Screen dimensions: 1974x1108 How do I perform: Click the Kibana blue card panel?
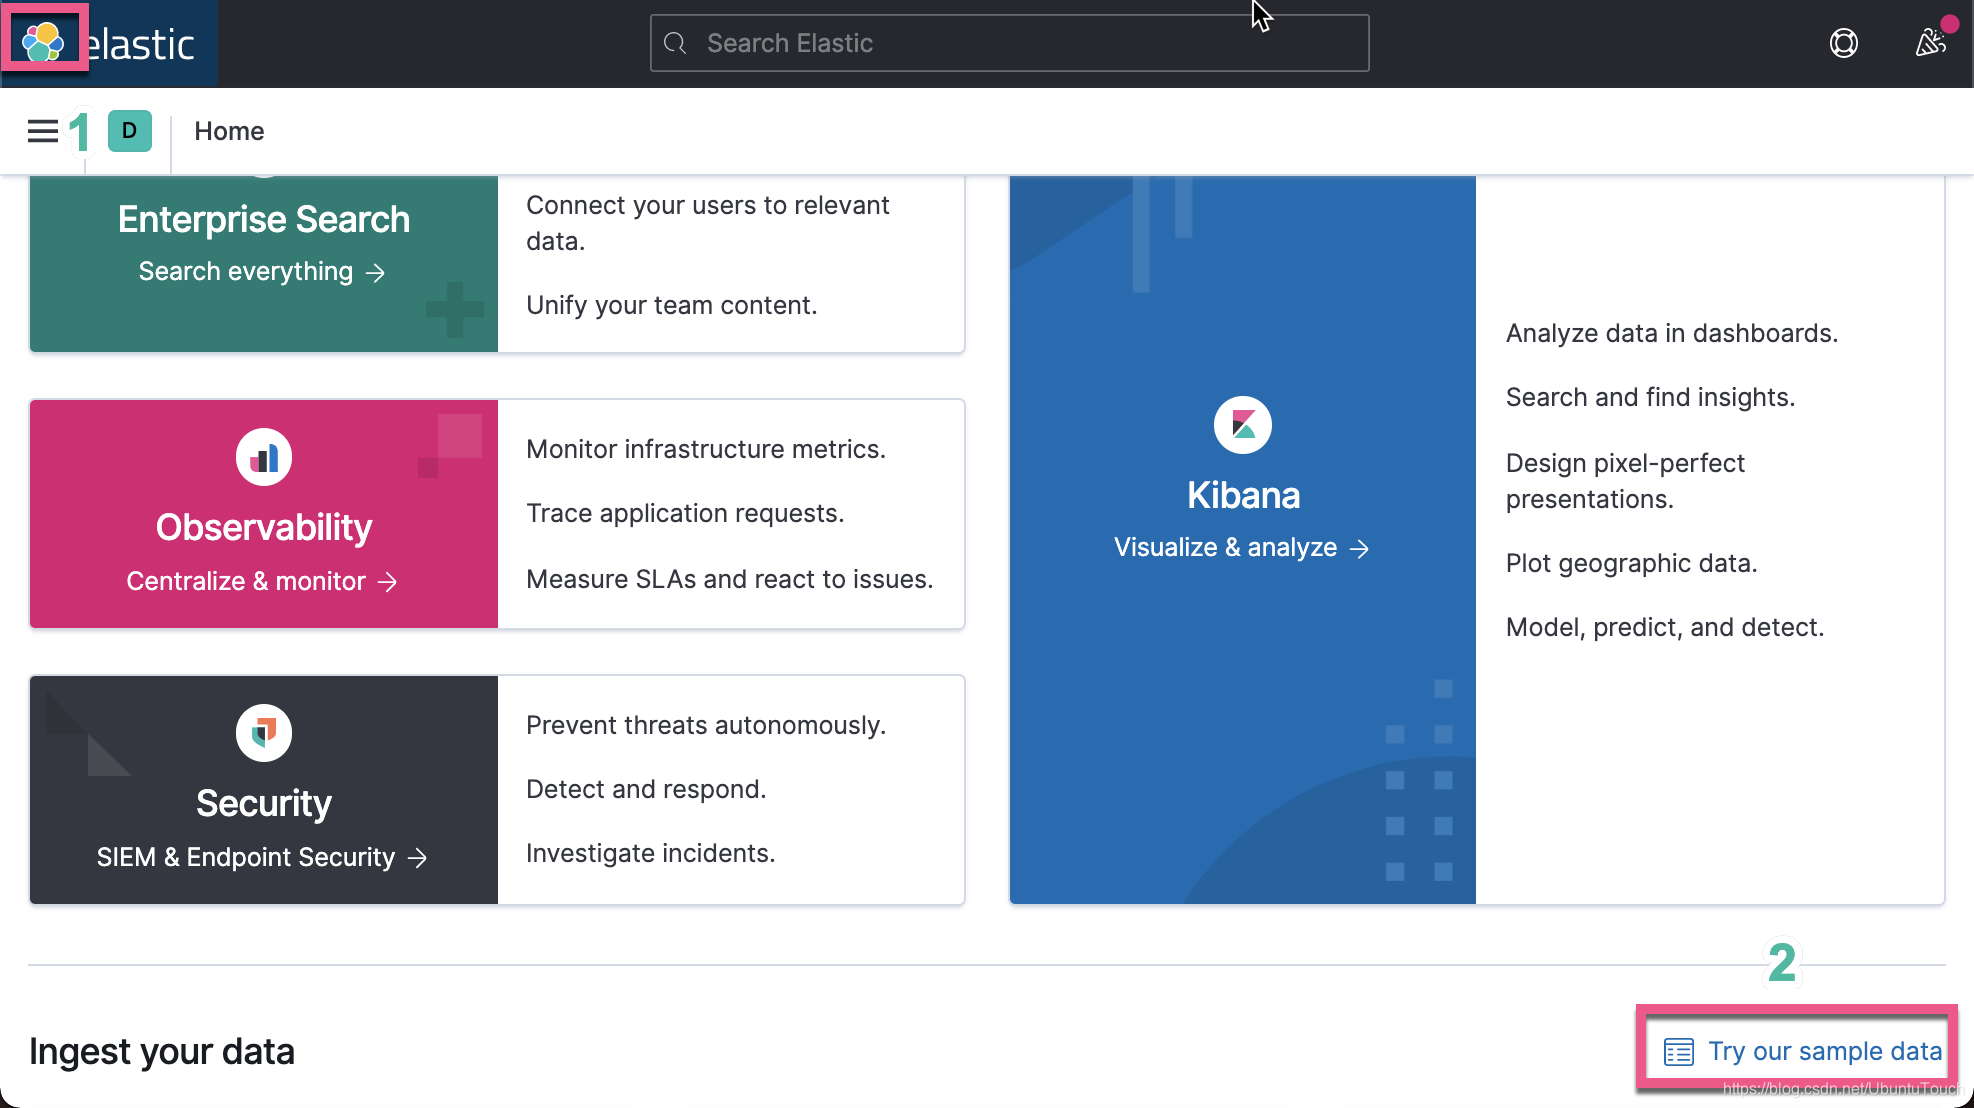click(1242, 700)
